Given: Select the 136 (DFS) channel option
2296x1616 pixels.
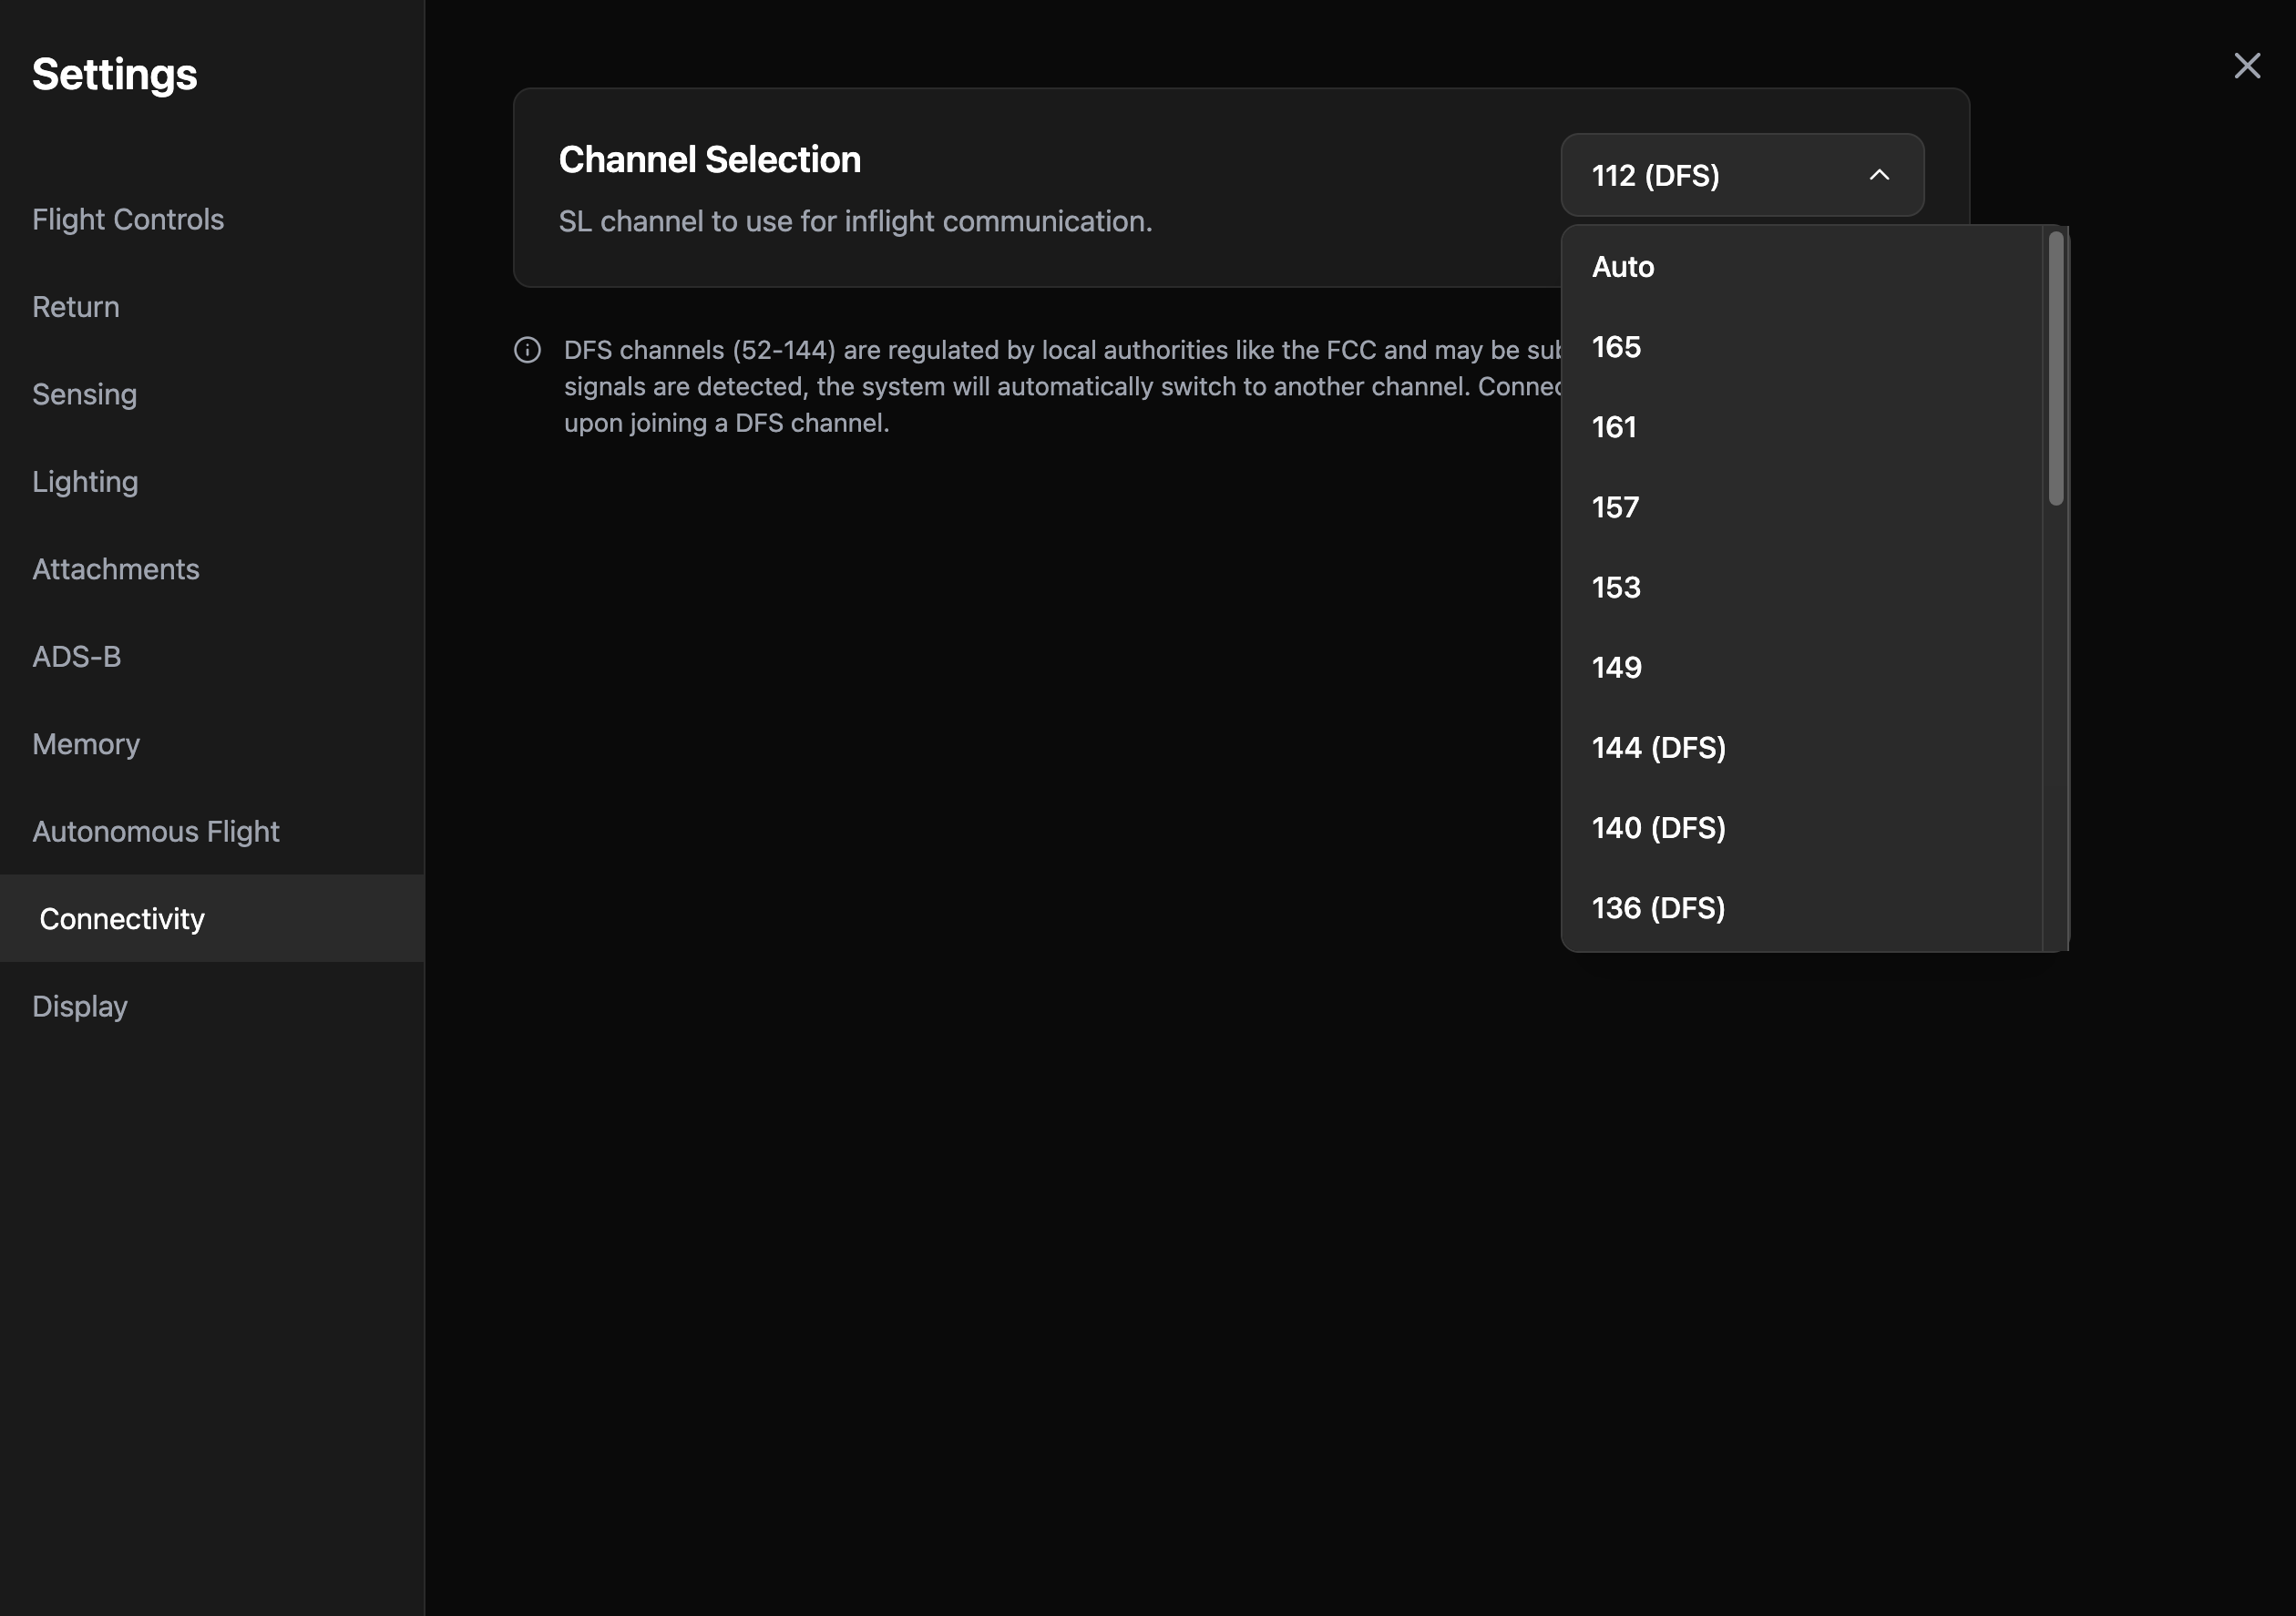Looking at the screenshot, I should (1801, 907).
